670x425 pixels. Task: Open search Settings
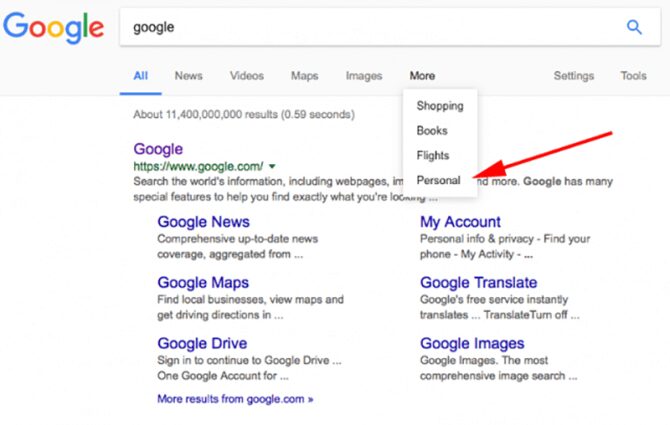(574, 76)
